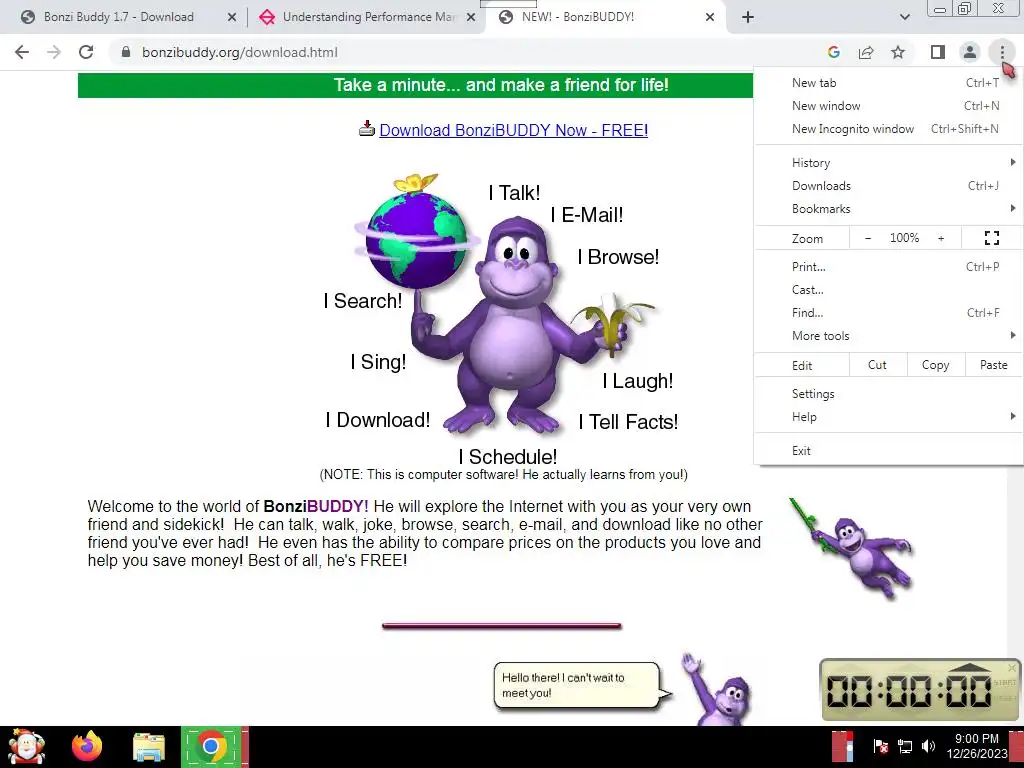Click the network tray icon
Image resolution: width=1024 pixels, height=768 pixels.
coord(904,746)
